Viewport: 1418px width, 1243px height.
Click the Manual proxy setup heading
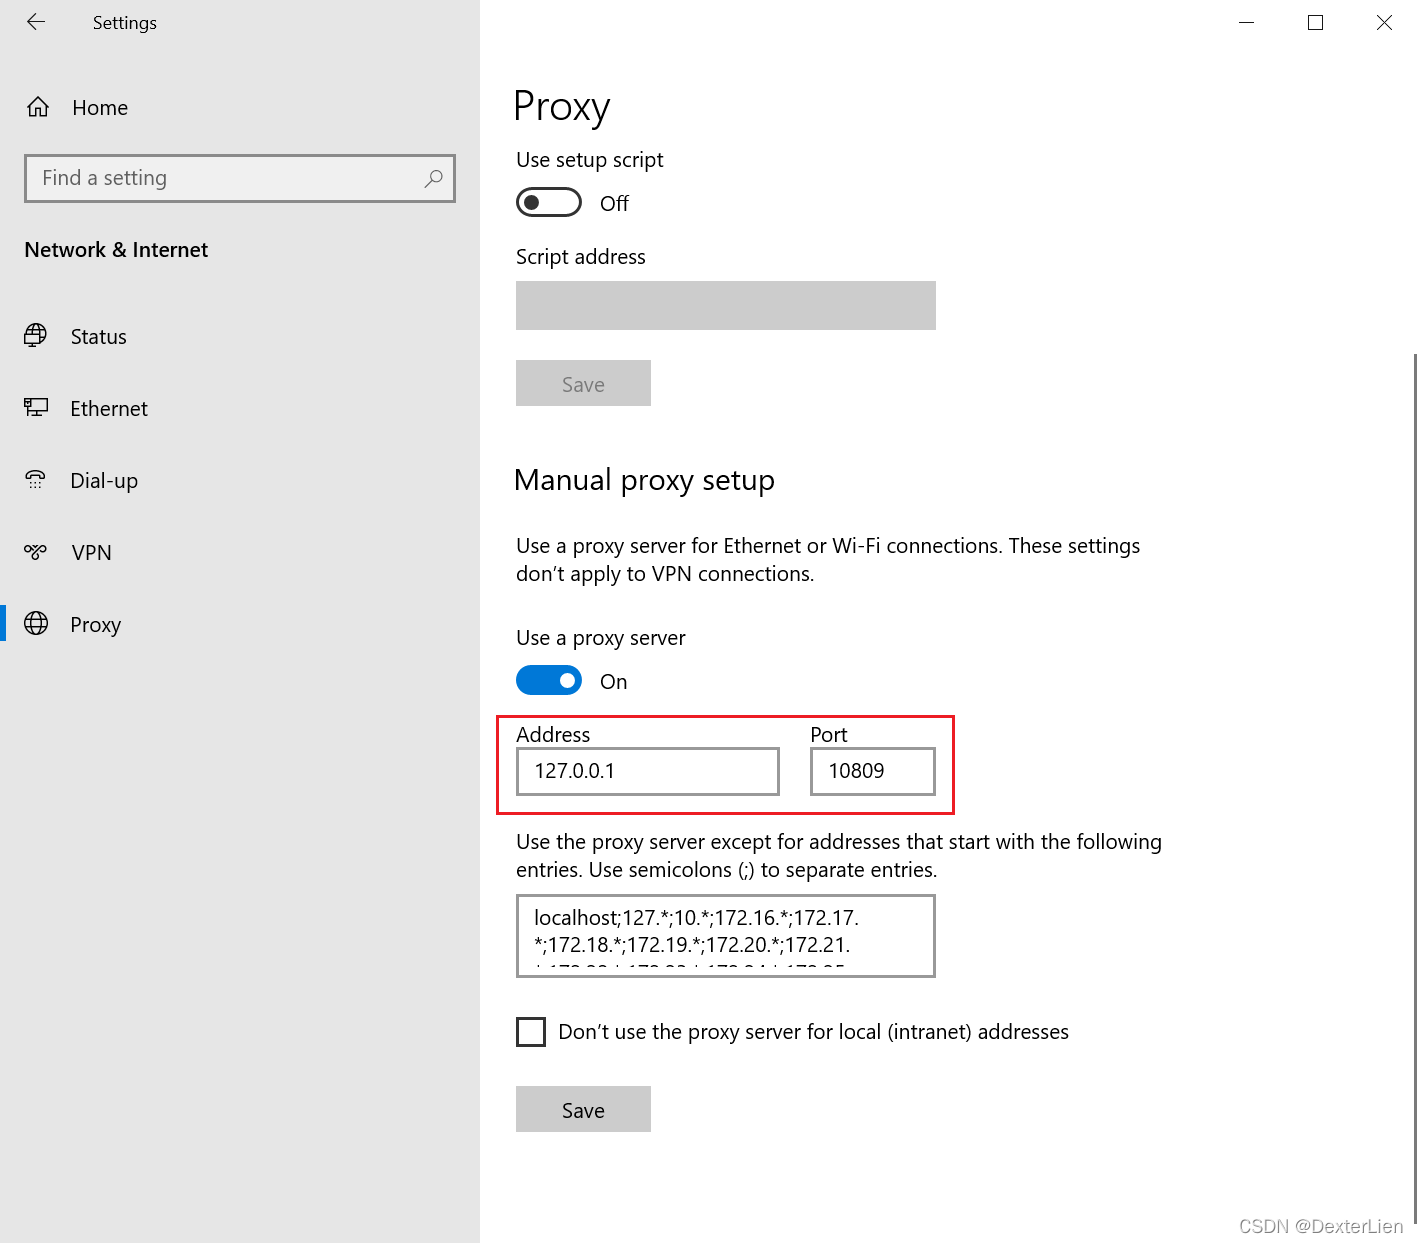pyautogui.click(x=644, y=480)
